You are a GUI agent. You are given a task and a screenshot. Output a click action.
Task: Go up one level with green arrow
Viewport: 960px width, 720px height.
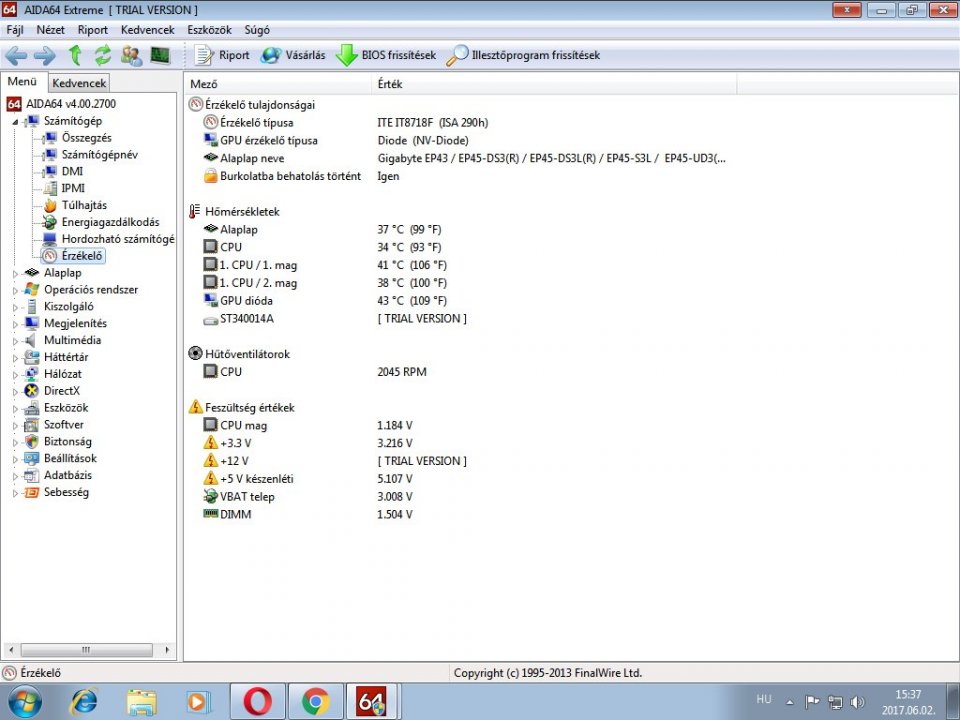click(x=75, y=55)
